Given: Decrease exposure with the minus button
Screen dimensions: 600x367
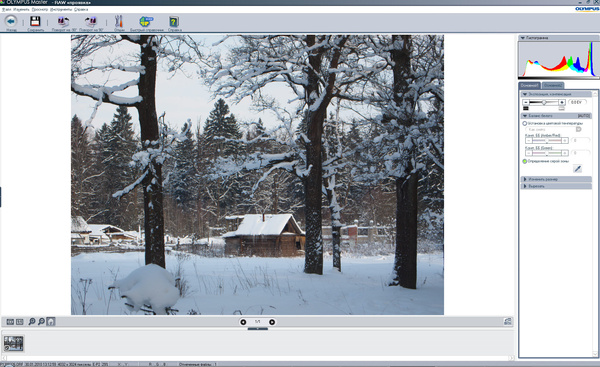Looking at the screenshot, I should tap(526, 102).
